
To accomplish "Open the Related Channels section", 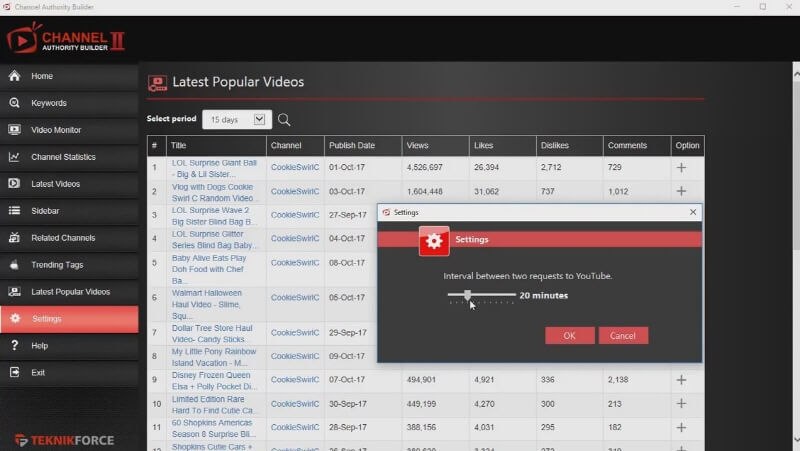I will click(69, 238).
